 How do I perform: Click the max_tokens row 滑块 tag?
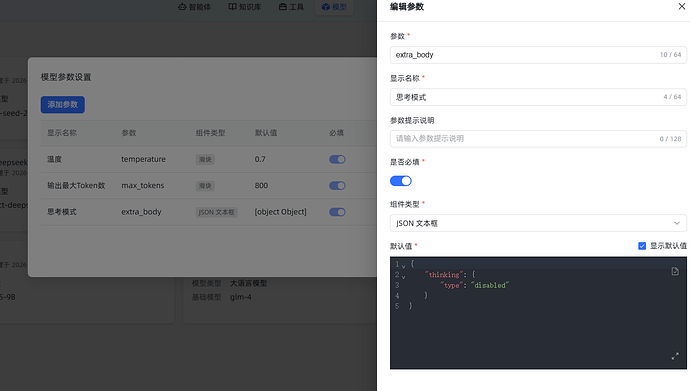tap(205, 186)
